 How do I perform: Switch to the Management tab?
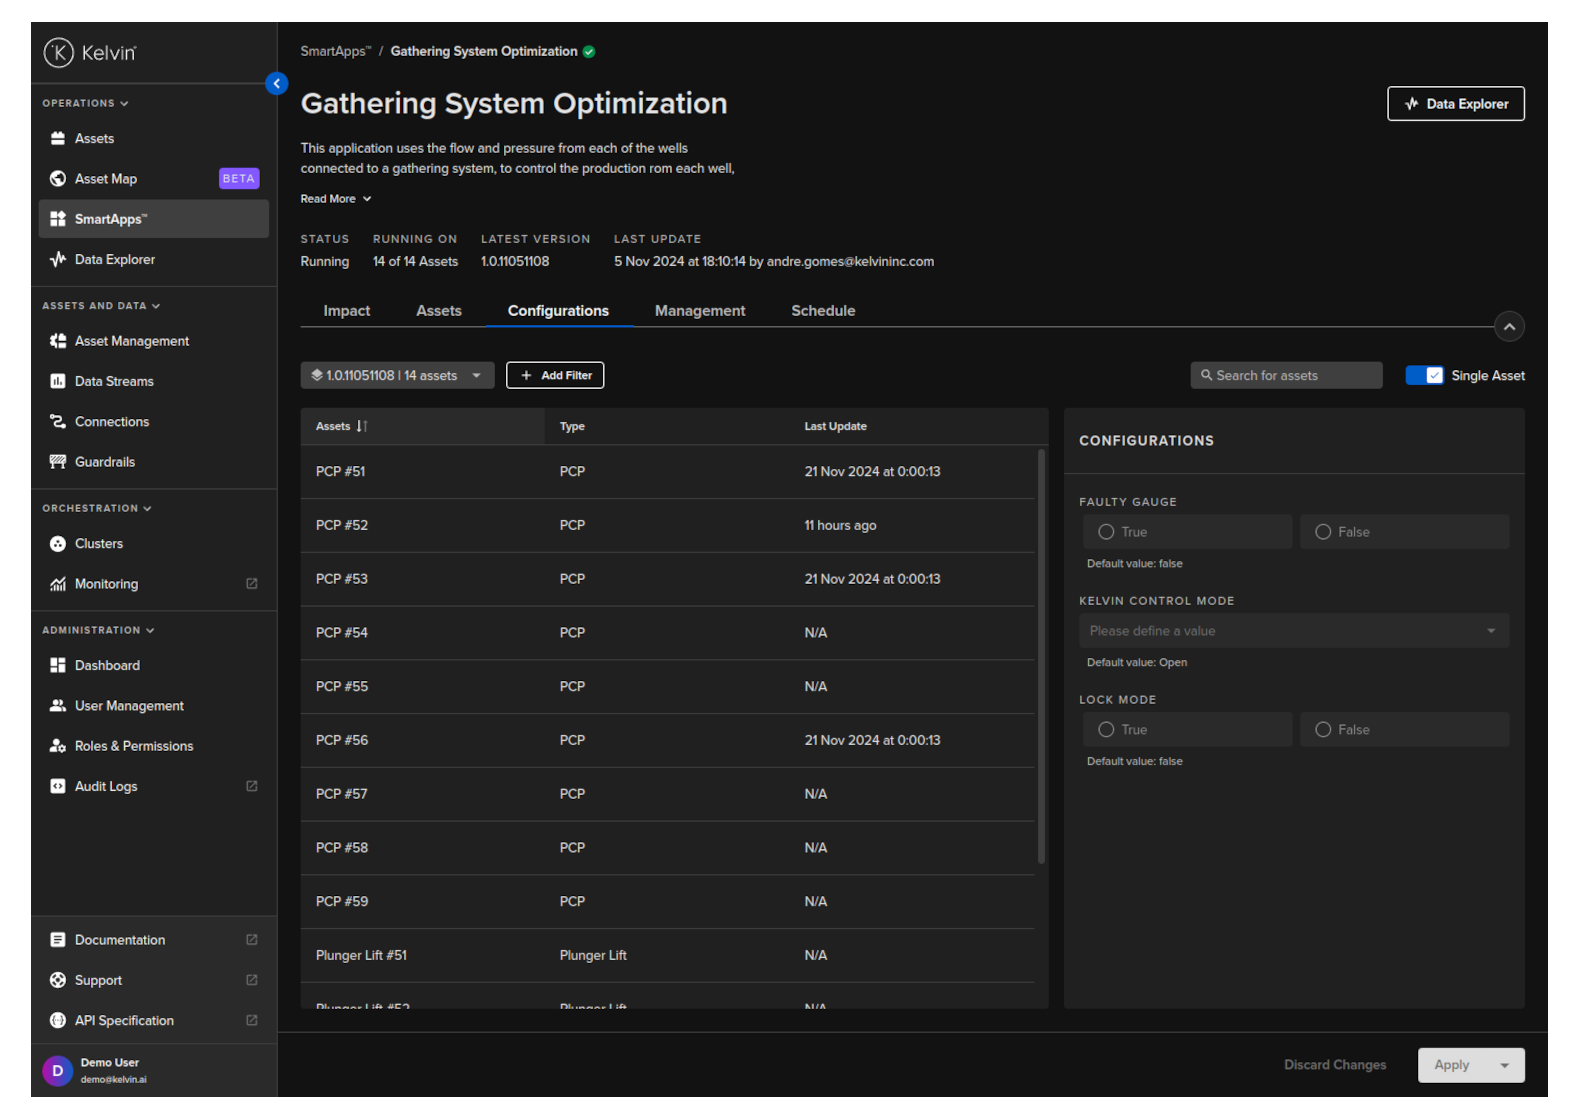699,311
